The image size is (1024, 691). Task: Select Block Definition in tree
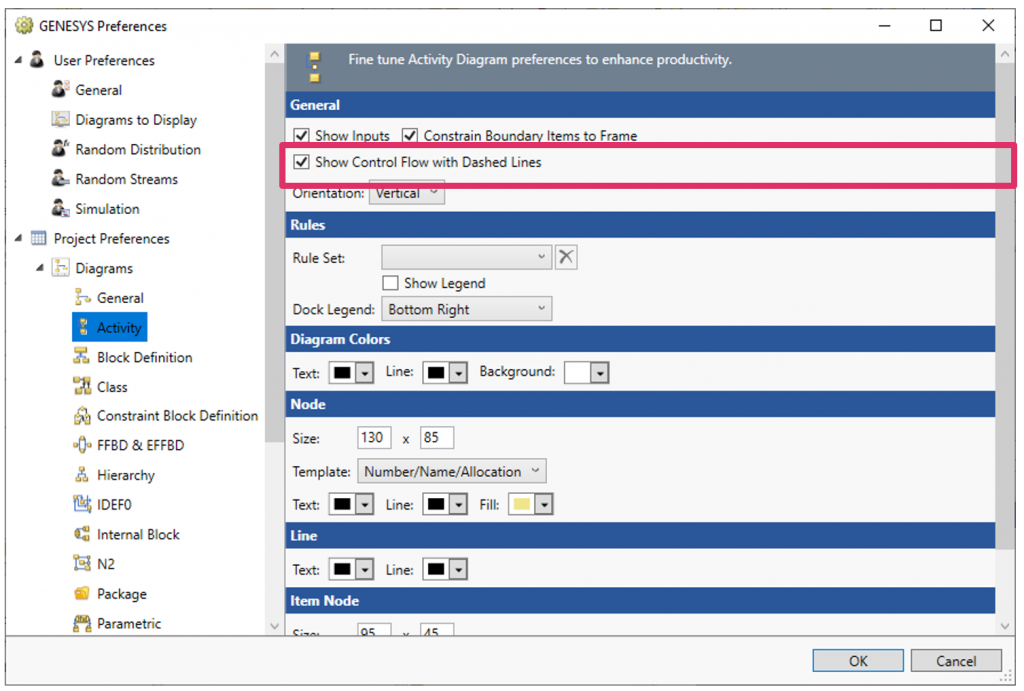pyautogui.click(x=144, y=357)
